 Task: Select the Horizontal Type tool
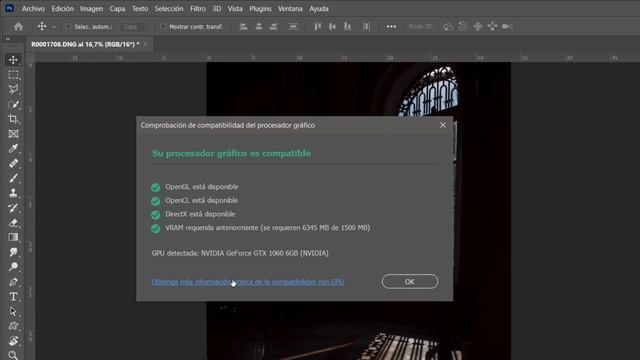(x=13, y=296)
